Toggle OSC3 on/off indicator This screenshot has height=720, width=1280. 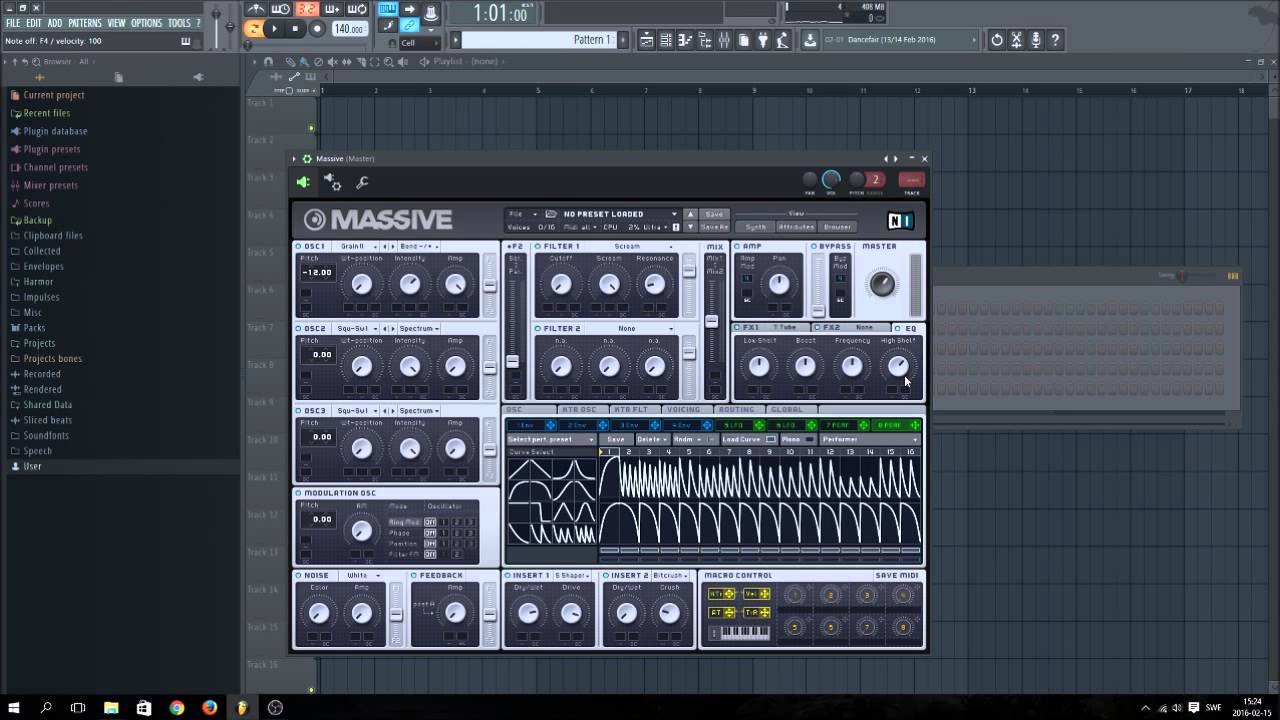299,410
